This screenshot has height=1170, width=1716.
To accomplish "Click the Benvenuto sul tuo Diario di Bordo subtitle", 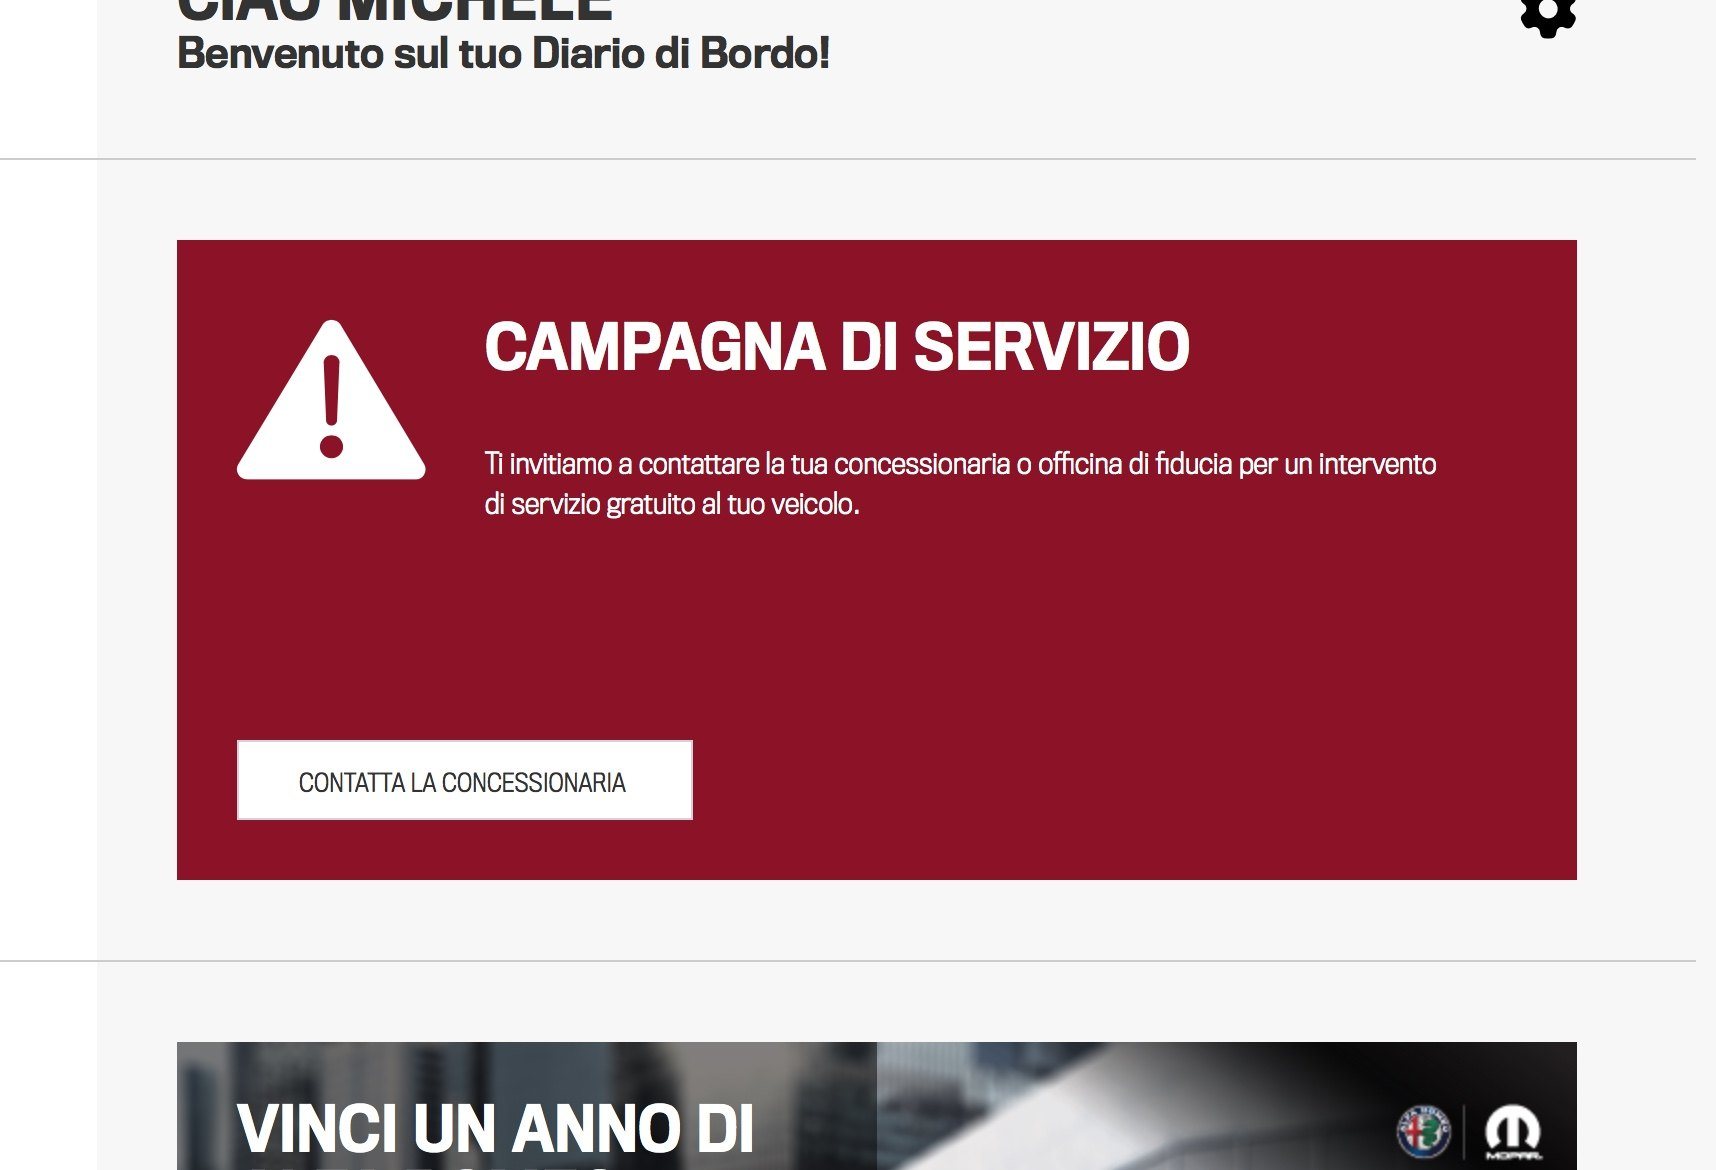I will coord(503,53).
